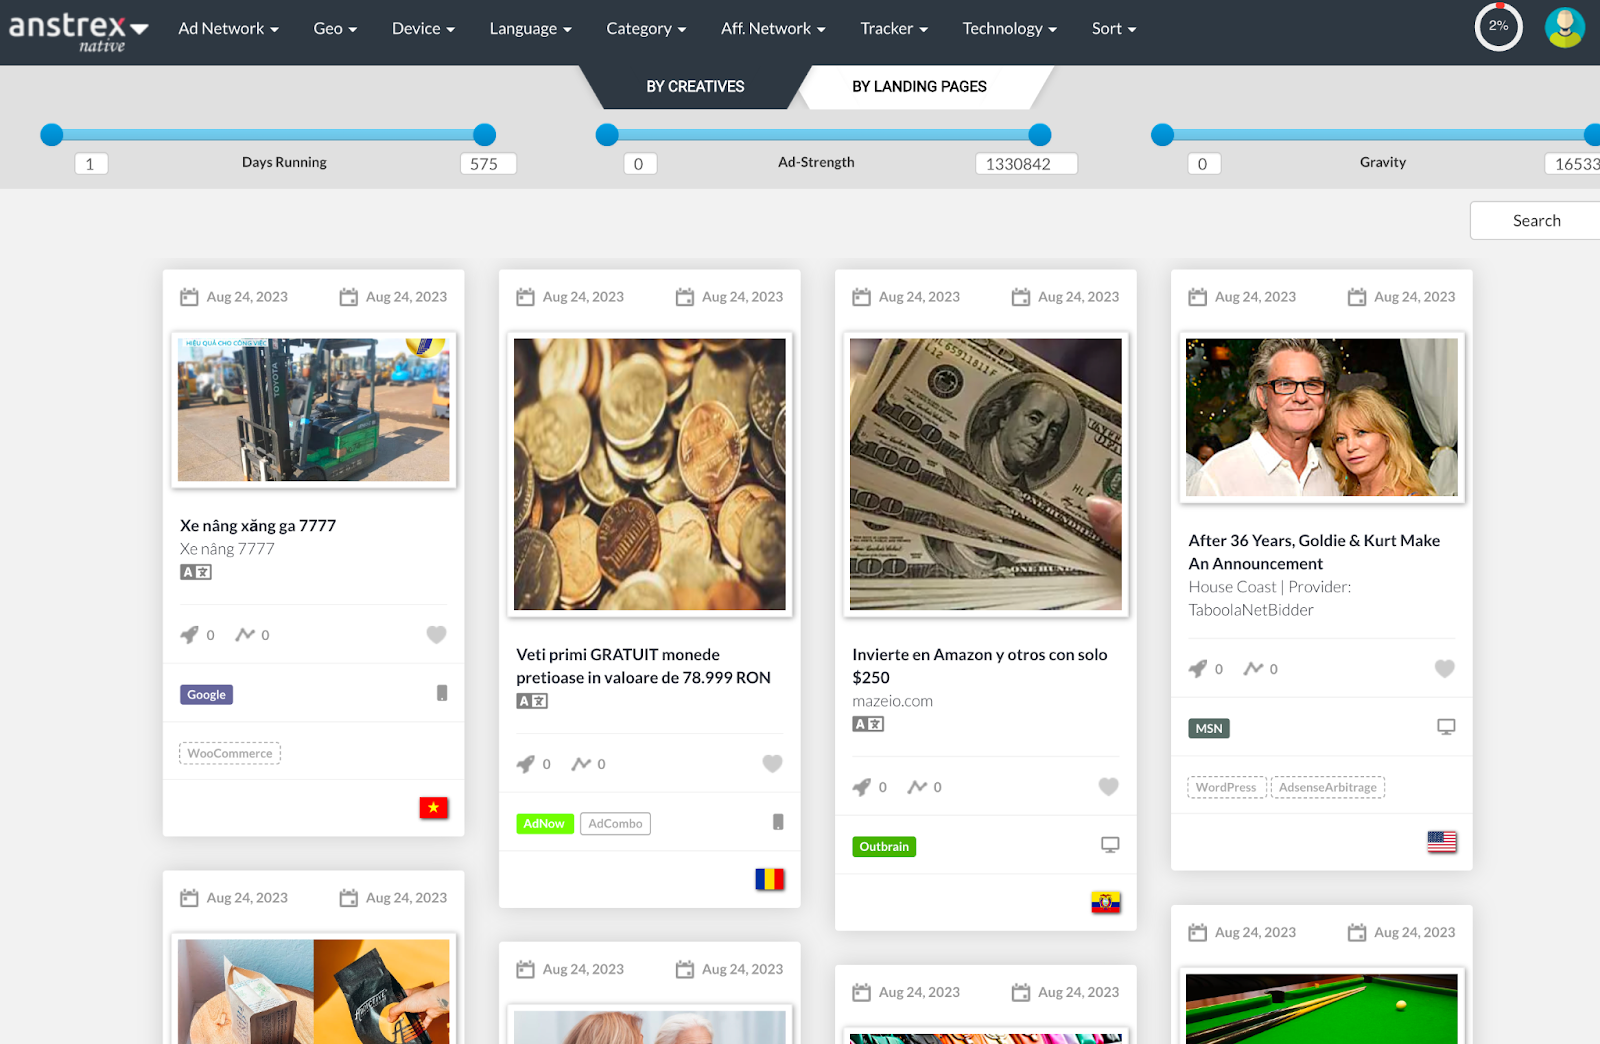Click gravity graph icon on Goldie & Kurt card
Image resolution: width=1600 pixels, height=1044 pixels.
pos(1253,668)
